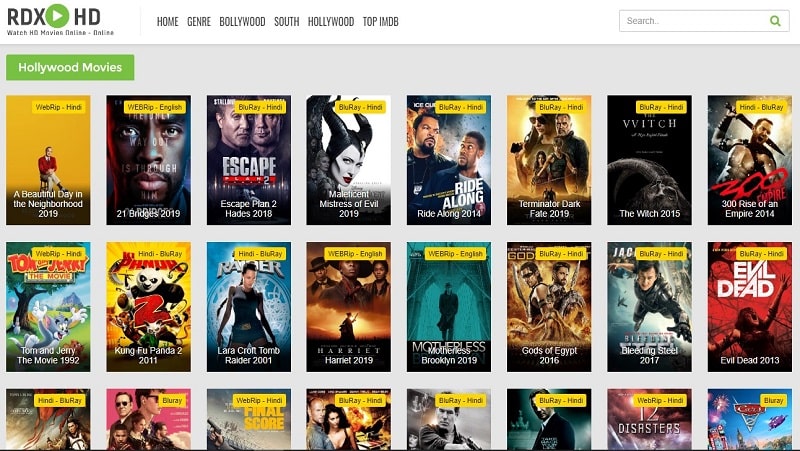Open the Terminator Dark Fate 2019 poster
This screenshot has width=800, height=451.
click(549, 160)
